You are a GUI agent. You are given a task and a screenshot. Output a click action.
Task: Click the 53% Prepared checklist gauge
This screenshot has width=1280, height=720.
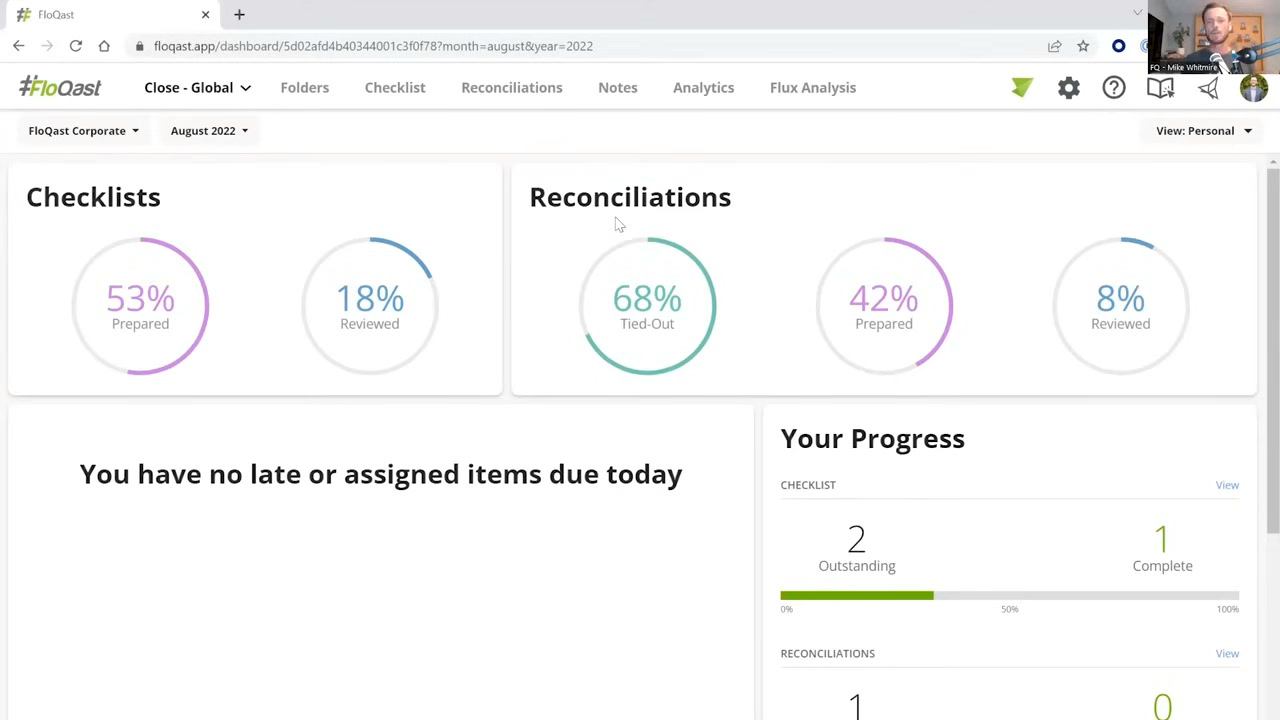coord(141,306)
